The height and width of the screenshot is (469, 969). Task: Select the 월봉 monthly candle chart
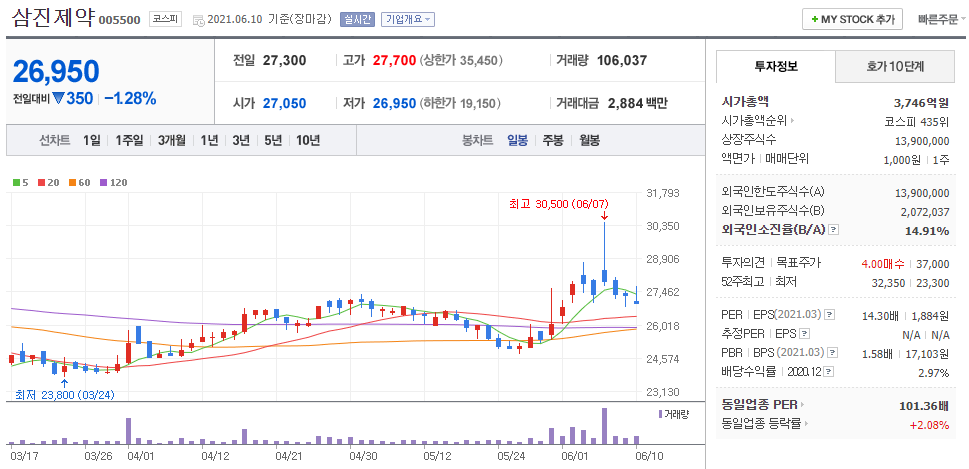pos(590,140)
